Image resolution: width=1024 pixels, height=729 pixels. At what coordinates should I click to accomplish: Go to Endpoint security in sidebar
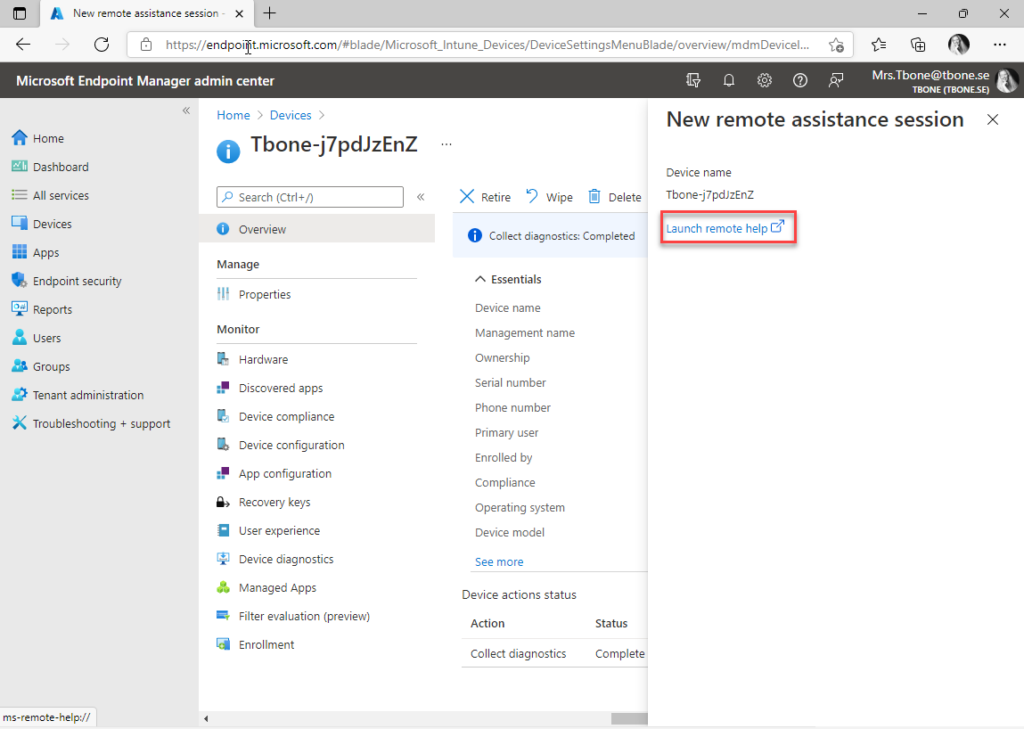tap(77, 281)
